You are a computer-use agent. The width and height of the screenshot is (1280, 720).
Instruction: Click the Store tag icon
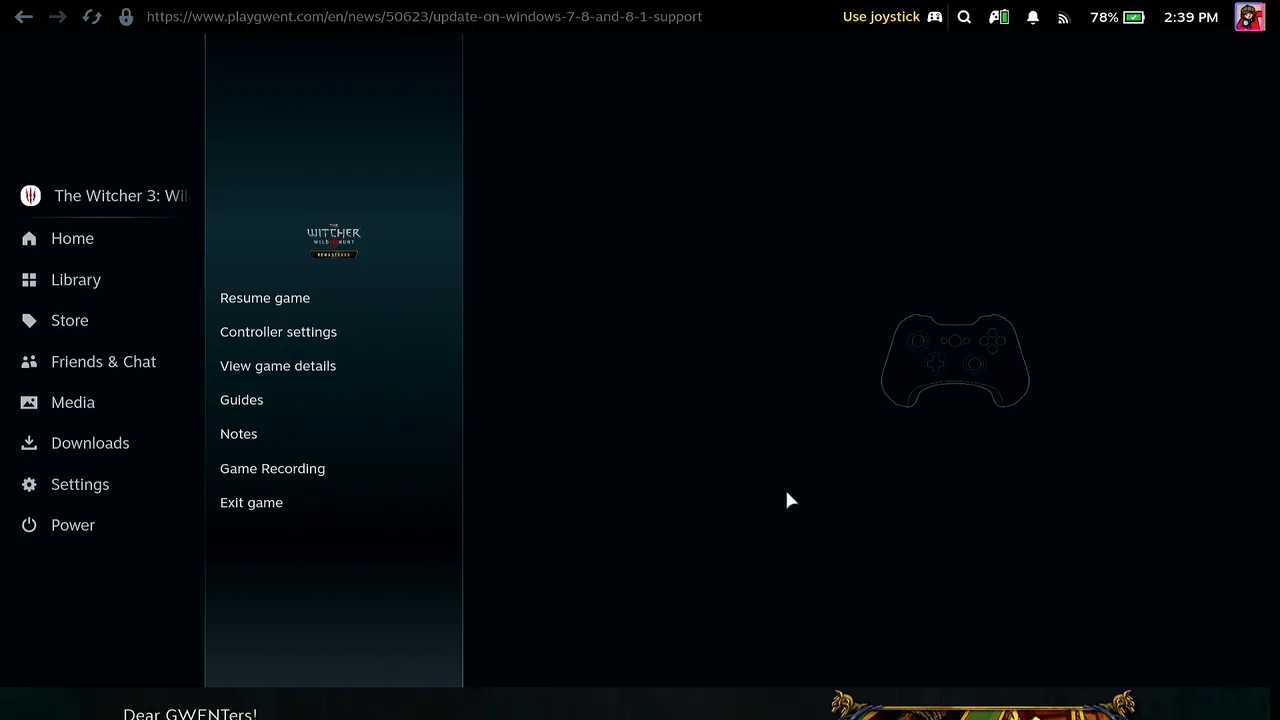pyautogui.click(x=29, y=321)
